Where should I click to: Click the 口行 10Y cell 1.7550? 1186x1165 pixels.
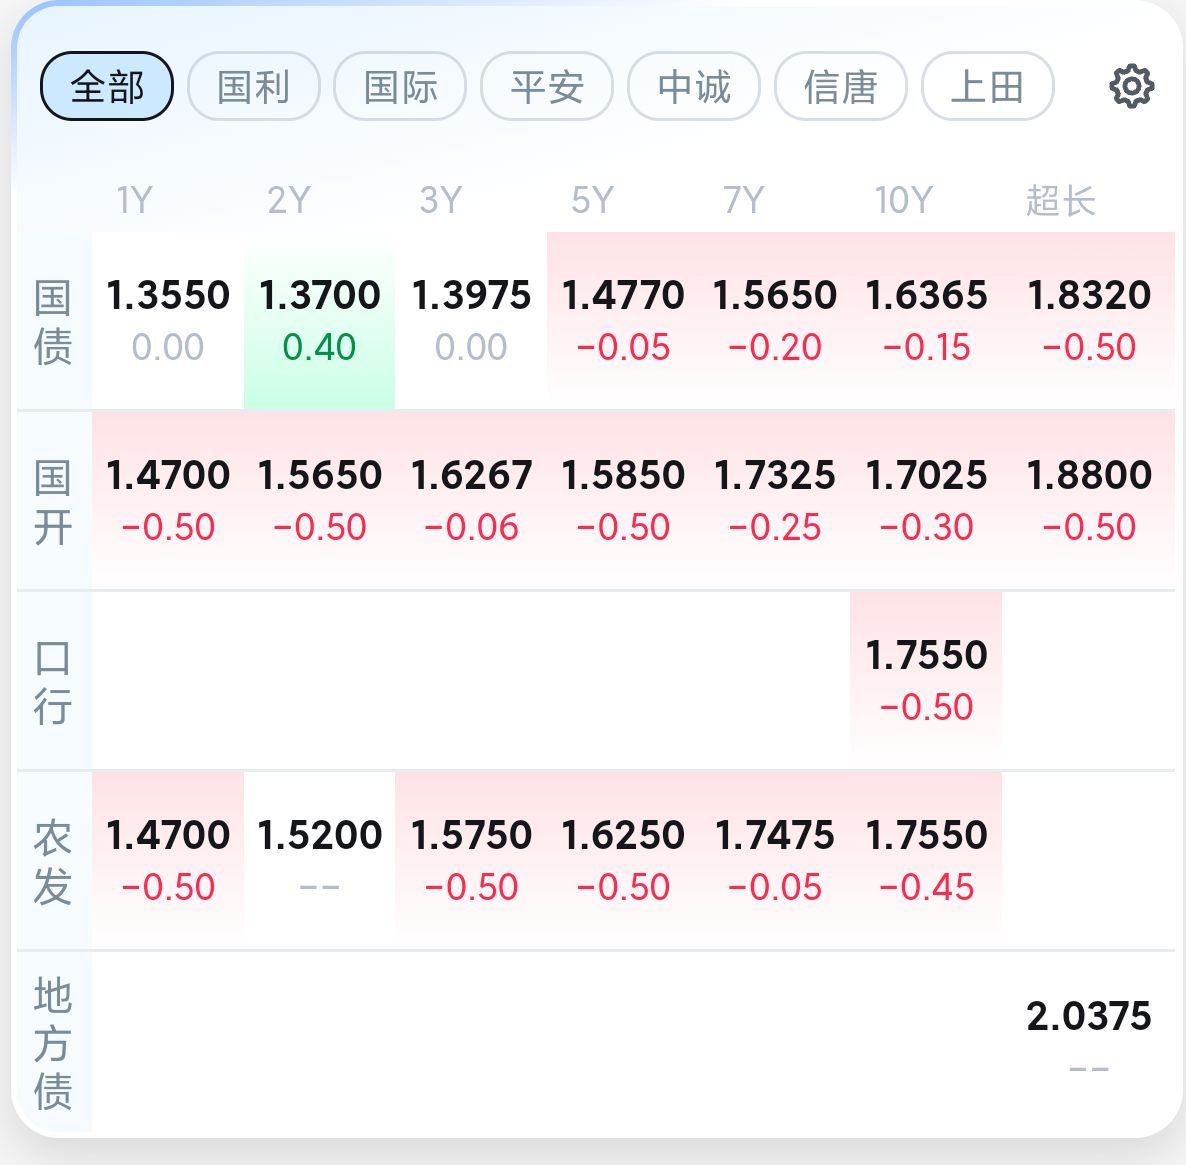926,681
